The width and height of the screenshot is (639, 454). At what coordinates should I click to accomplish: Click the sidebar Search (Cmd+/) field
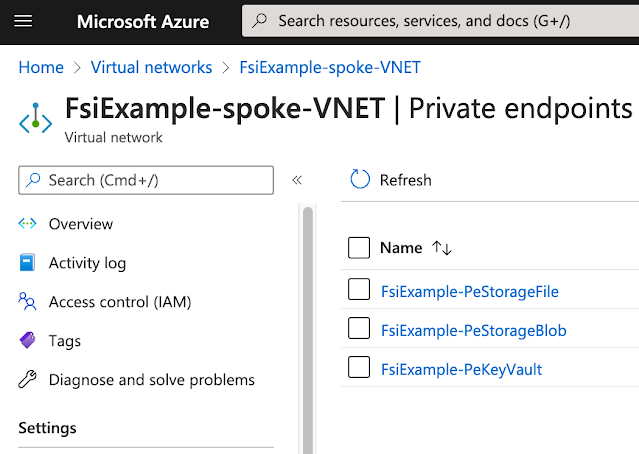[146, 180]
